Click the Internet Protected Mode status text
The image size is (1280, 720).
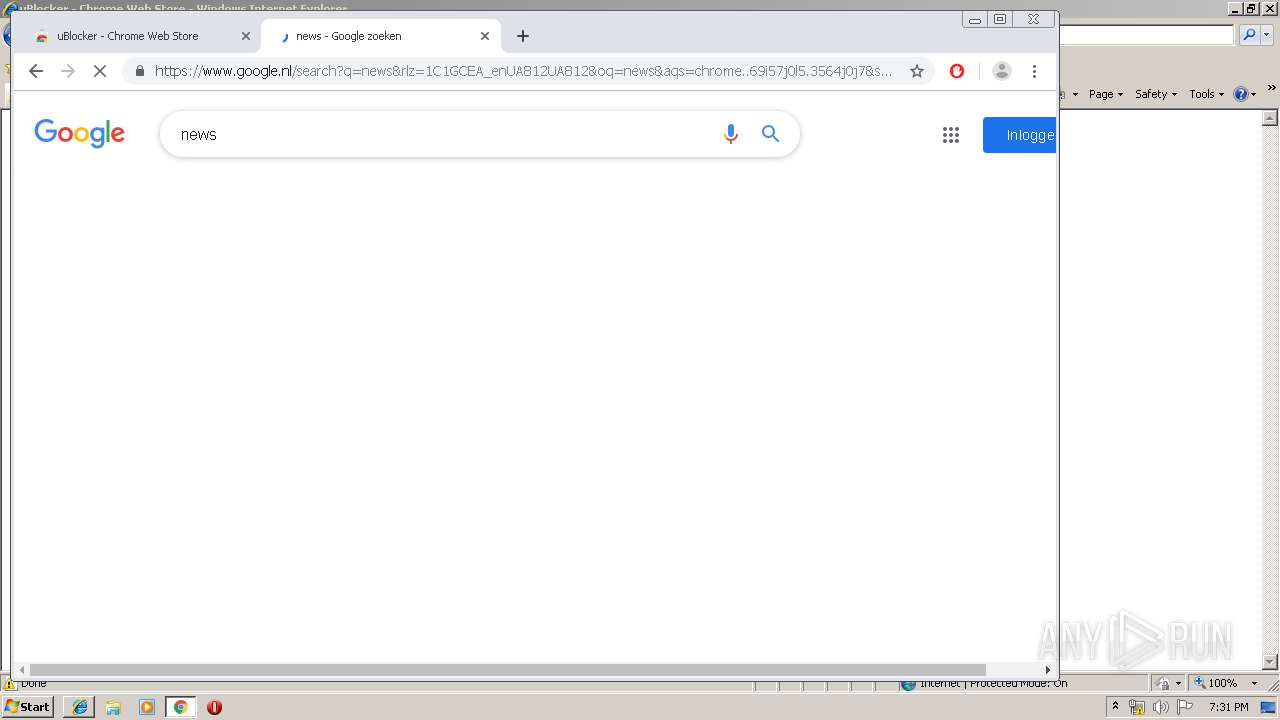coord(993,684)
